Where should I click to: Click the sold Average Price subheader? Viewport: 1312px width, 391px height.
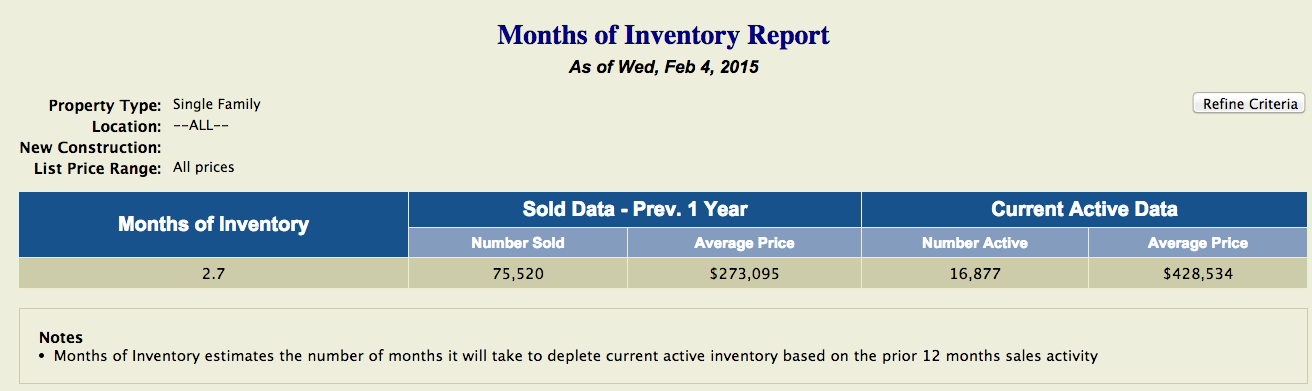pos(744,243)
